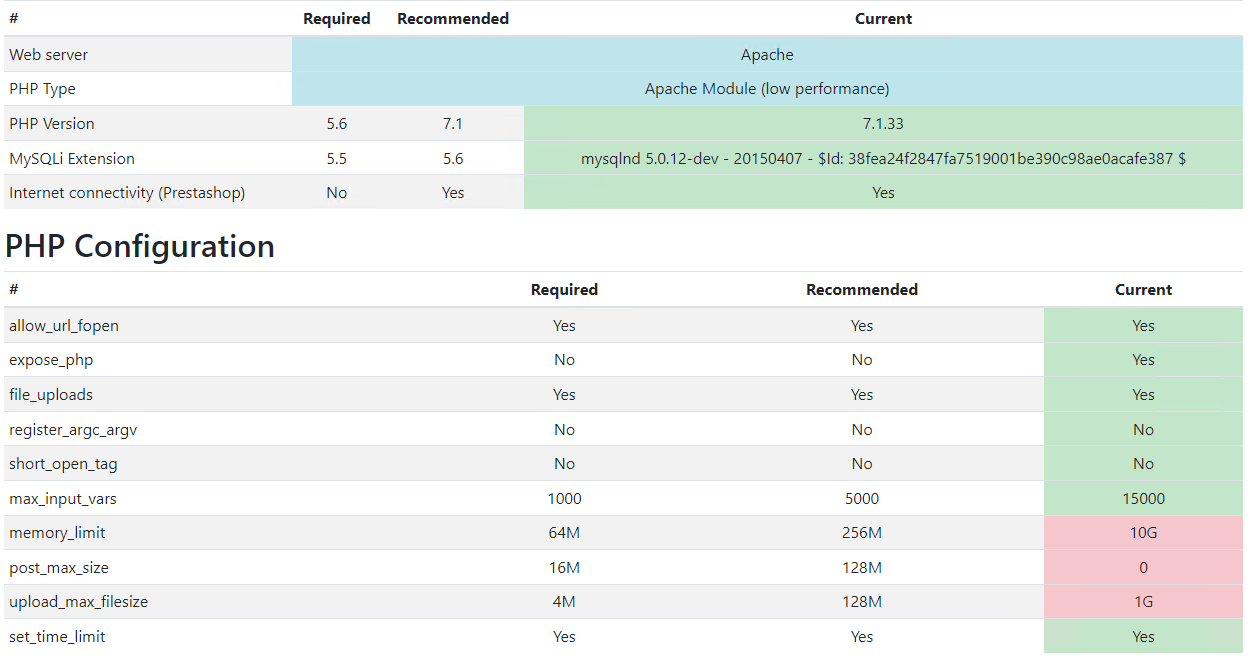Click the red post_max_size 0 cell
The width and height of the screenshot is (1257, 664).
click(1143, 567)
